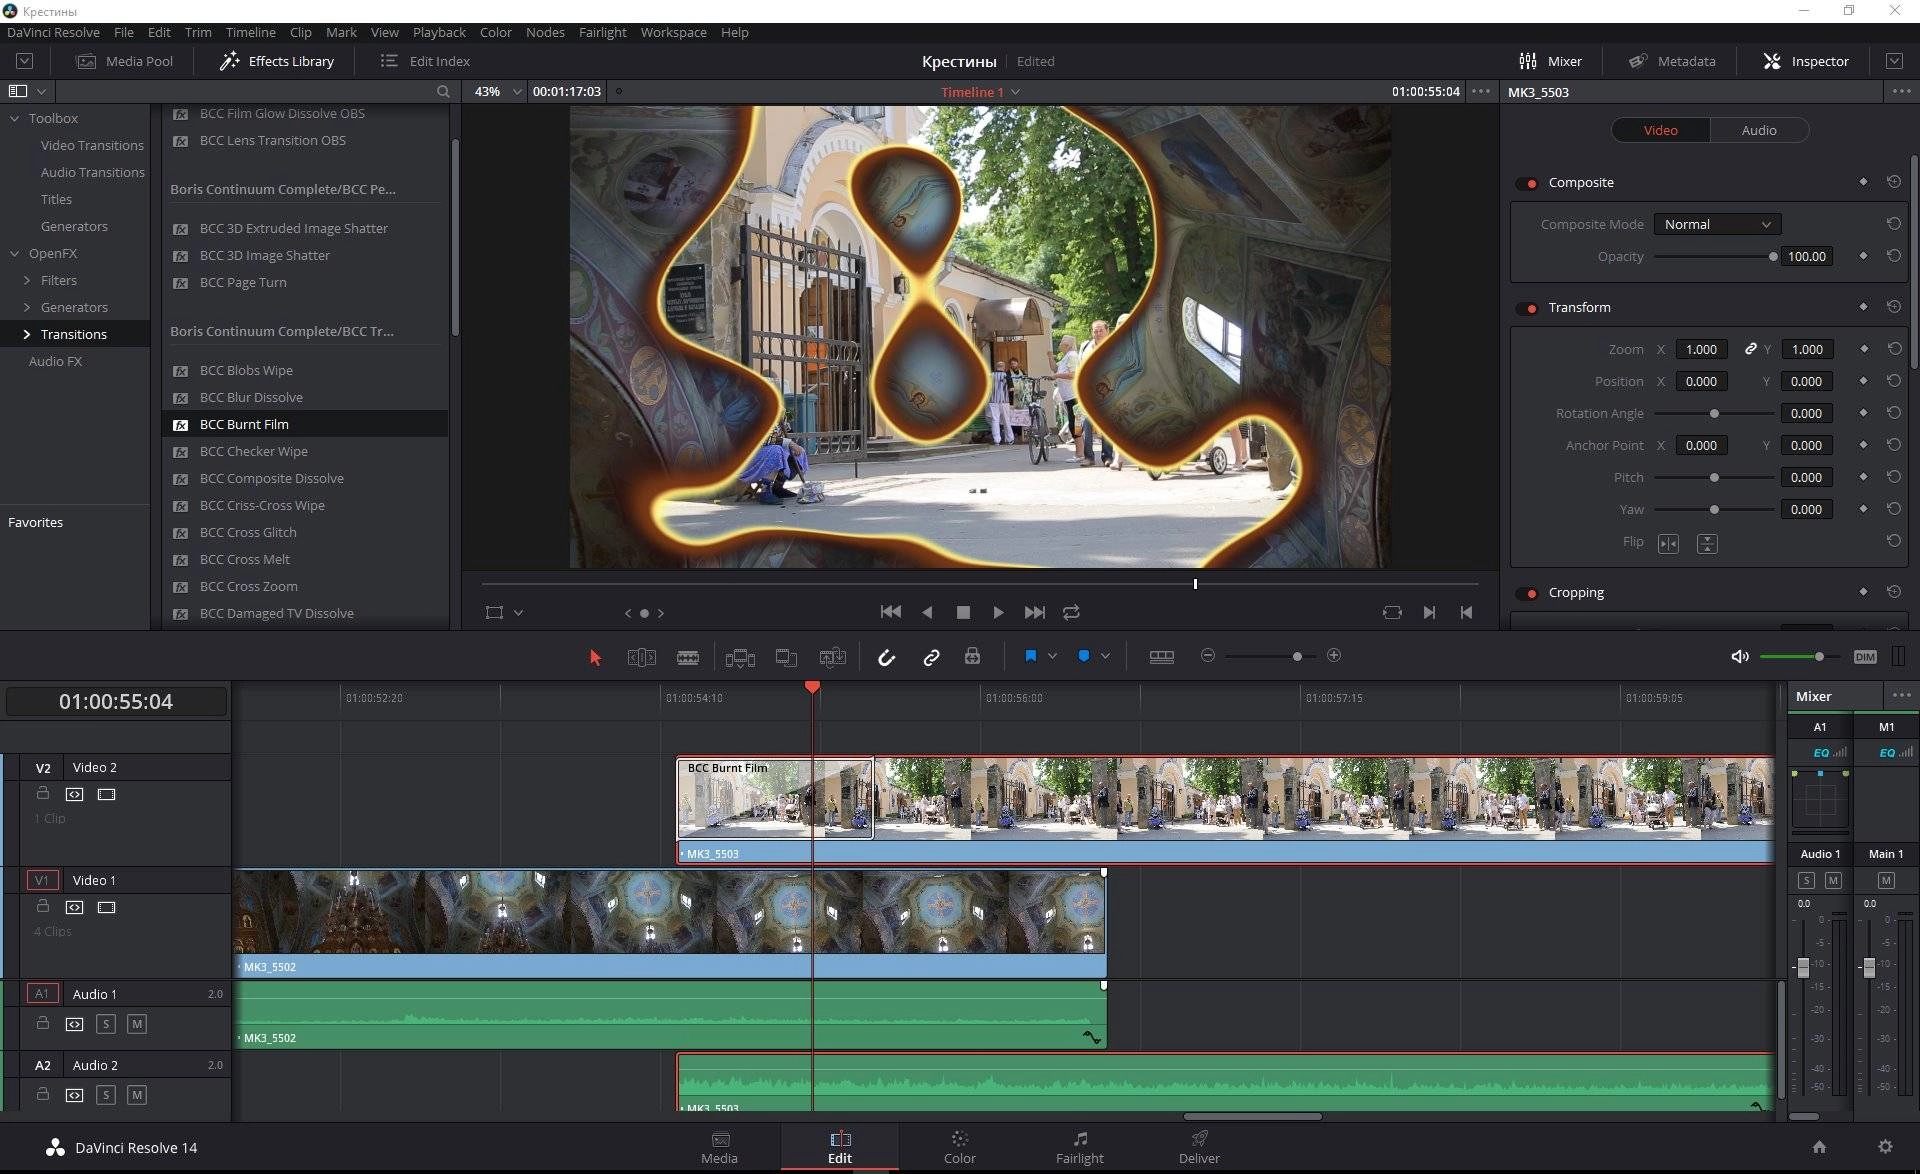Adjust the timeline zoom slider
This screenshot has width=1920, height=1174.
click(1297, 656)
